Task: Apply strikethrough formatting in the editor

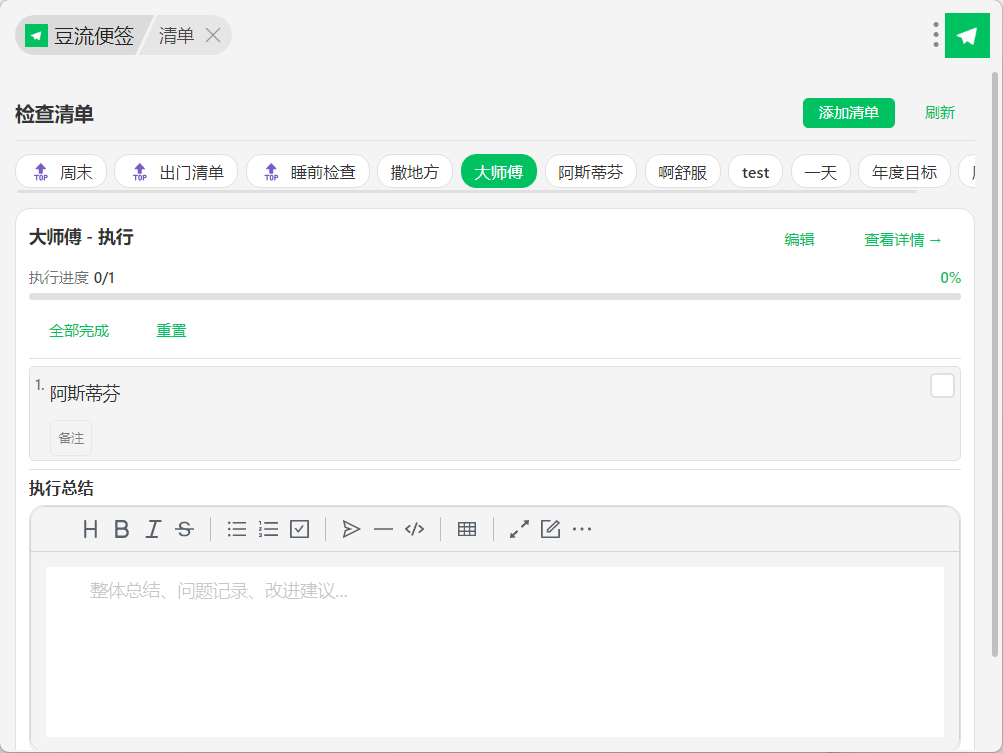Action: click(x=184, y=529)
